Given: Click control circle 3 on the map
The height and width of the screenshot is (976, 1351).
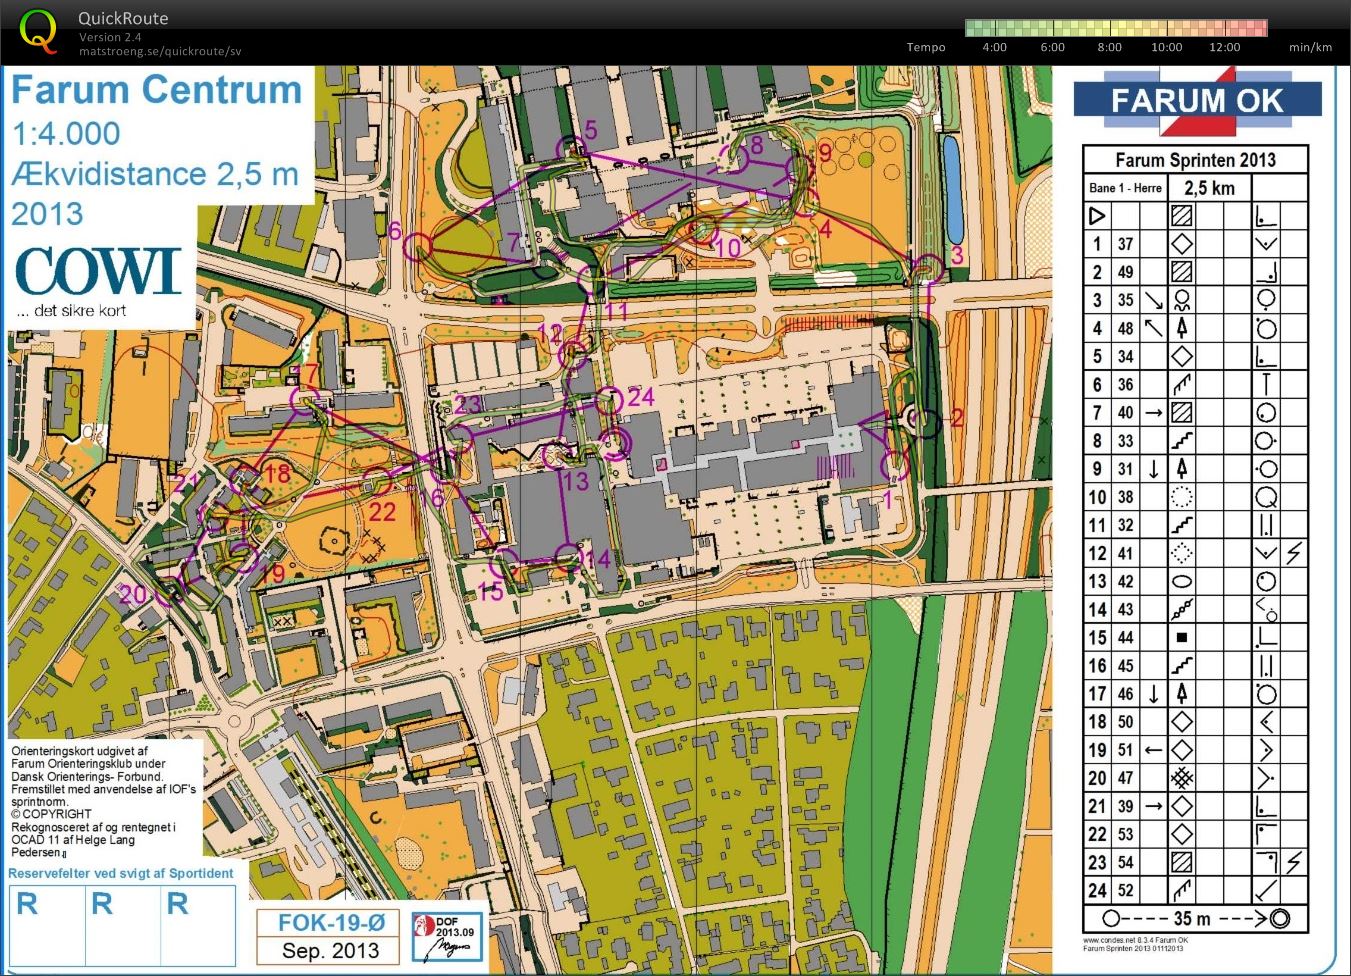Looking at the screenshot, I should pyautogui.click(x=929, y=268).
